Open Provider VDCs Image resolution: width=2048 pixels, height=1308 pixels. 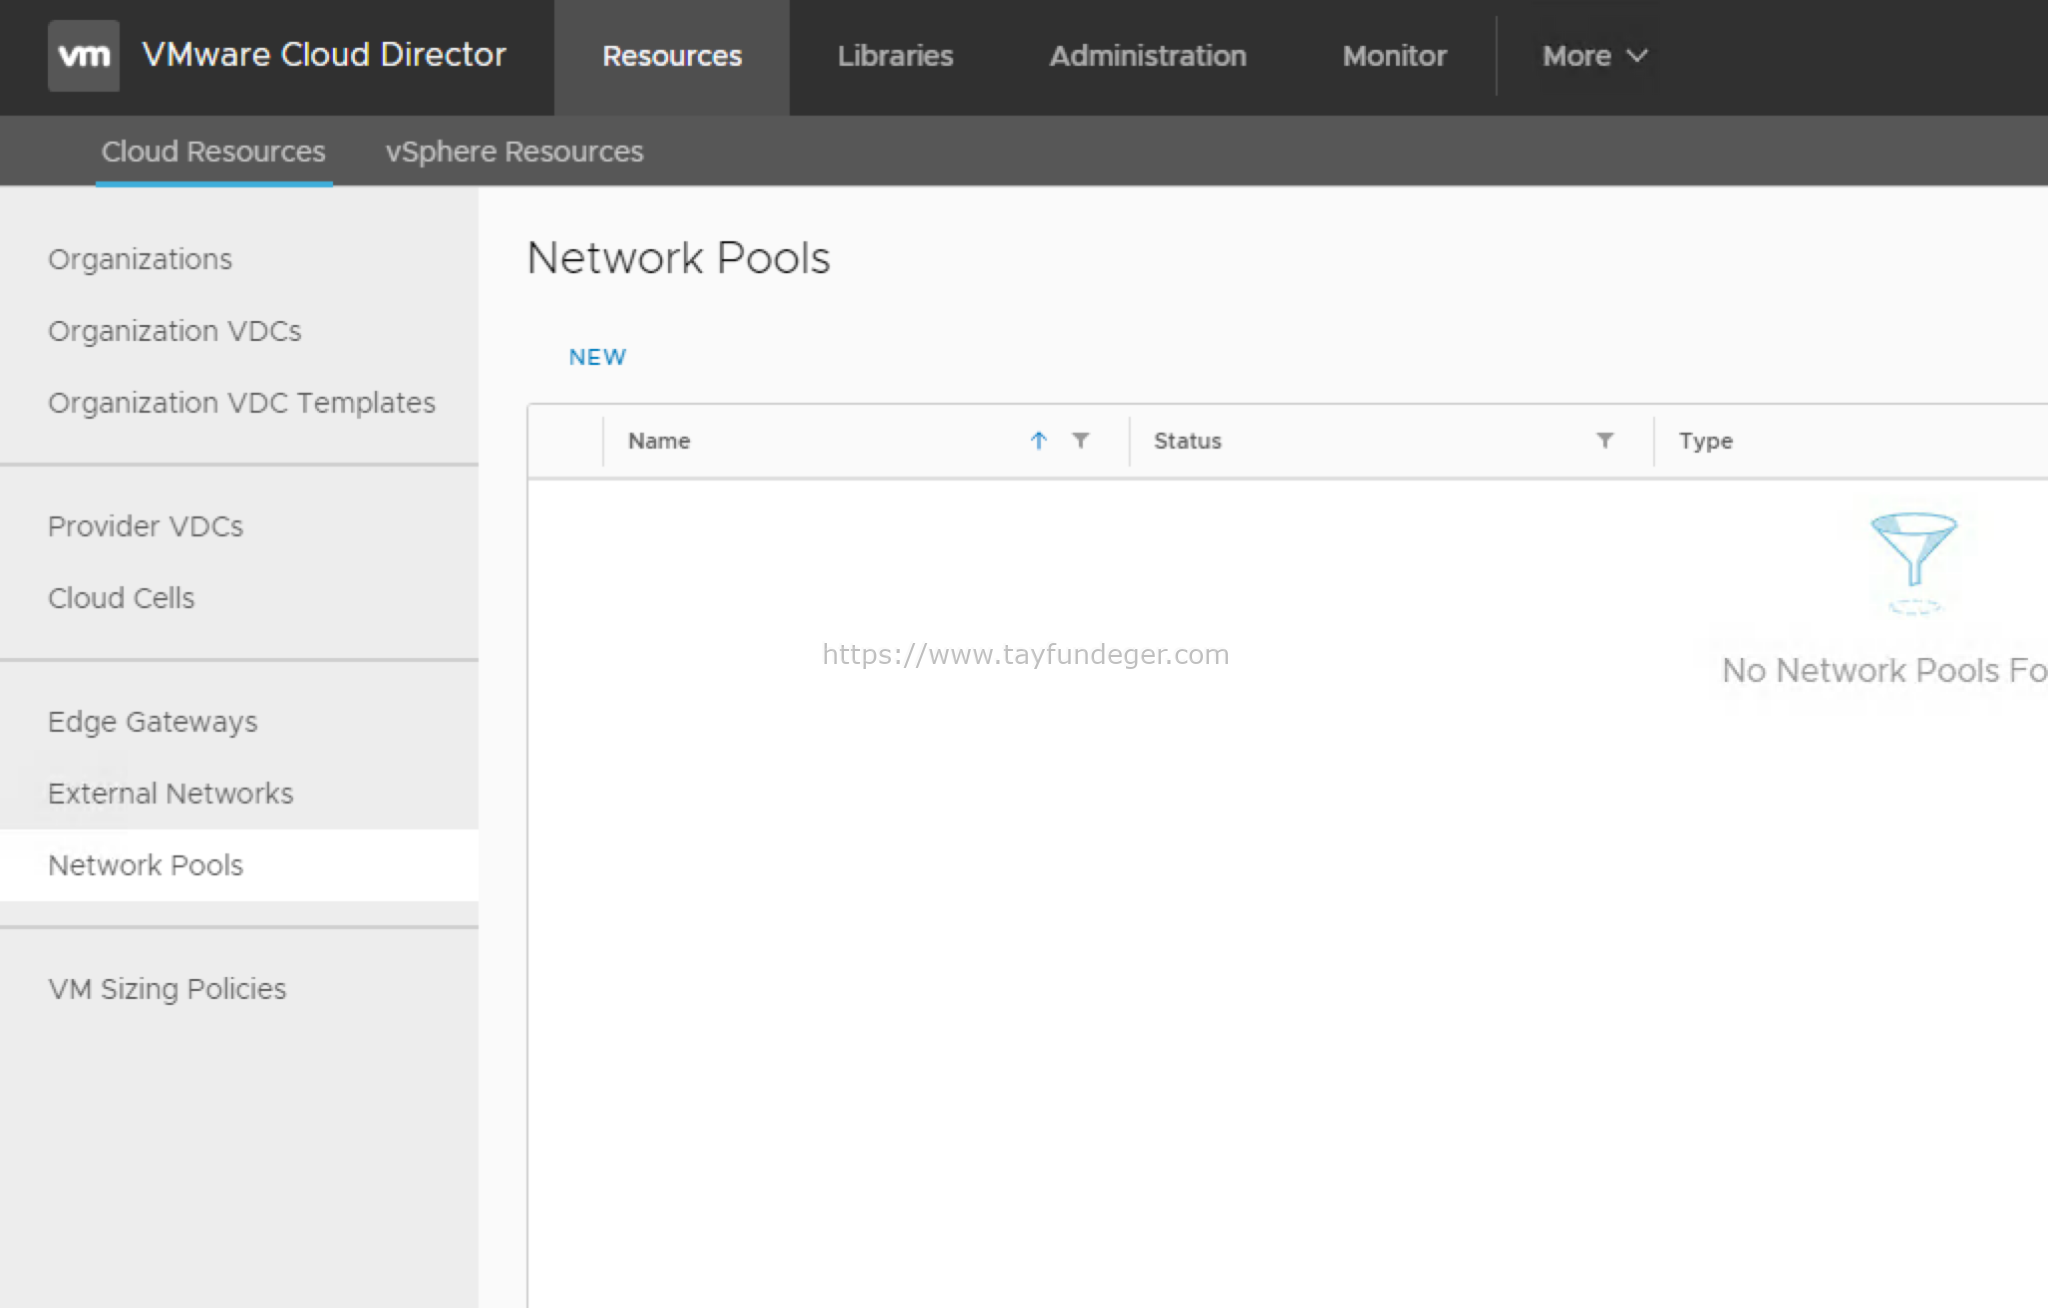[x=145, y=526]
